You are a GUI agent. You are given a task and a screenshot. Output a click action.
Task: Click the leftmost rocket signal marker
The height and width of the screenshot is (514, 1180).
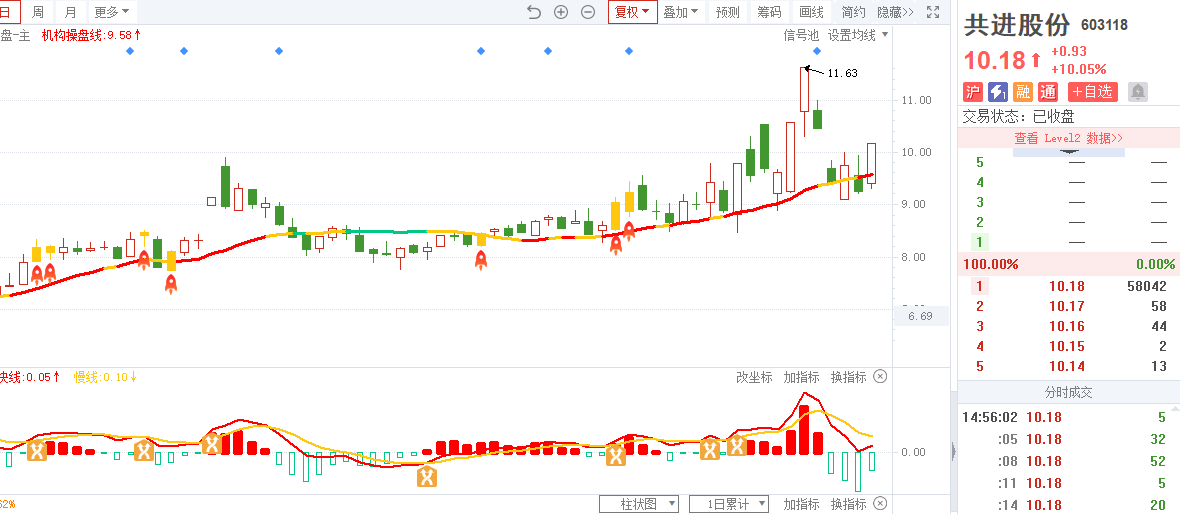pyautogui.click(x=36, y=274)
